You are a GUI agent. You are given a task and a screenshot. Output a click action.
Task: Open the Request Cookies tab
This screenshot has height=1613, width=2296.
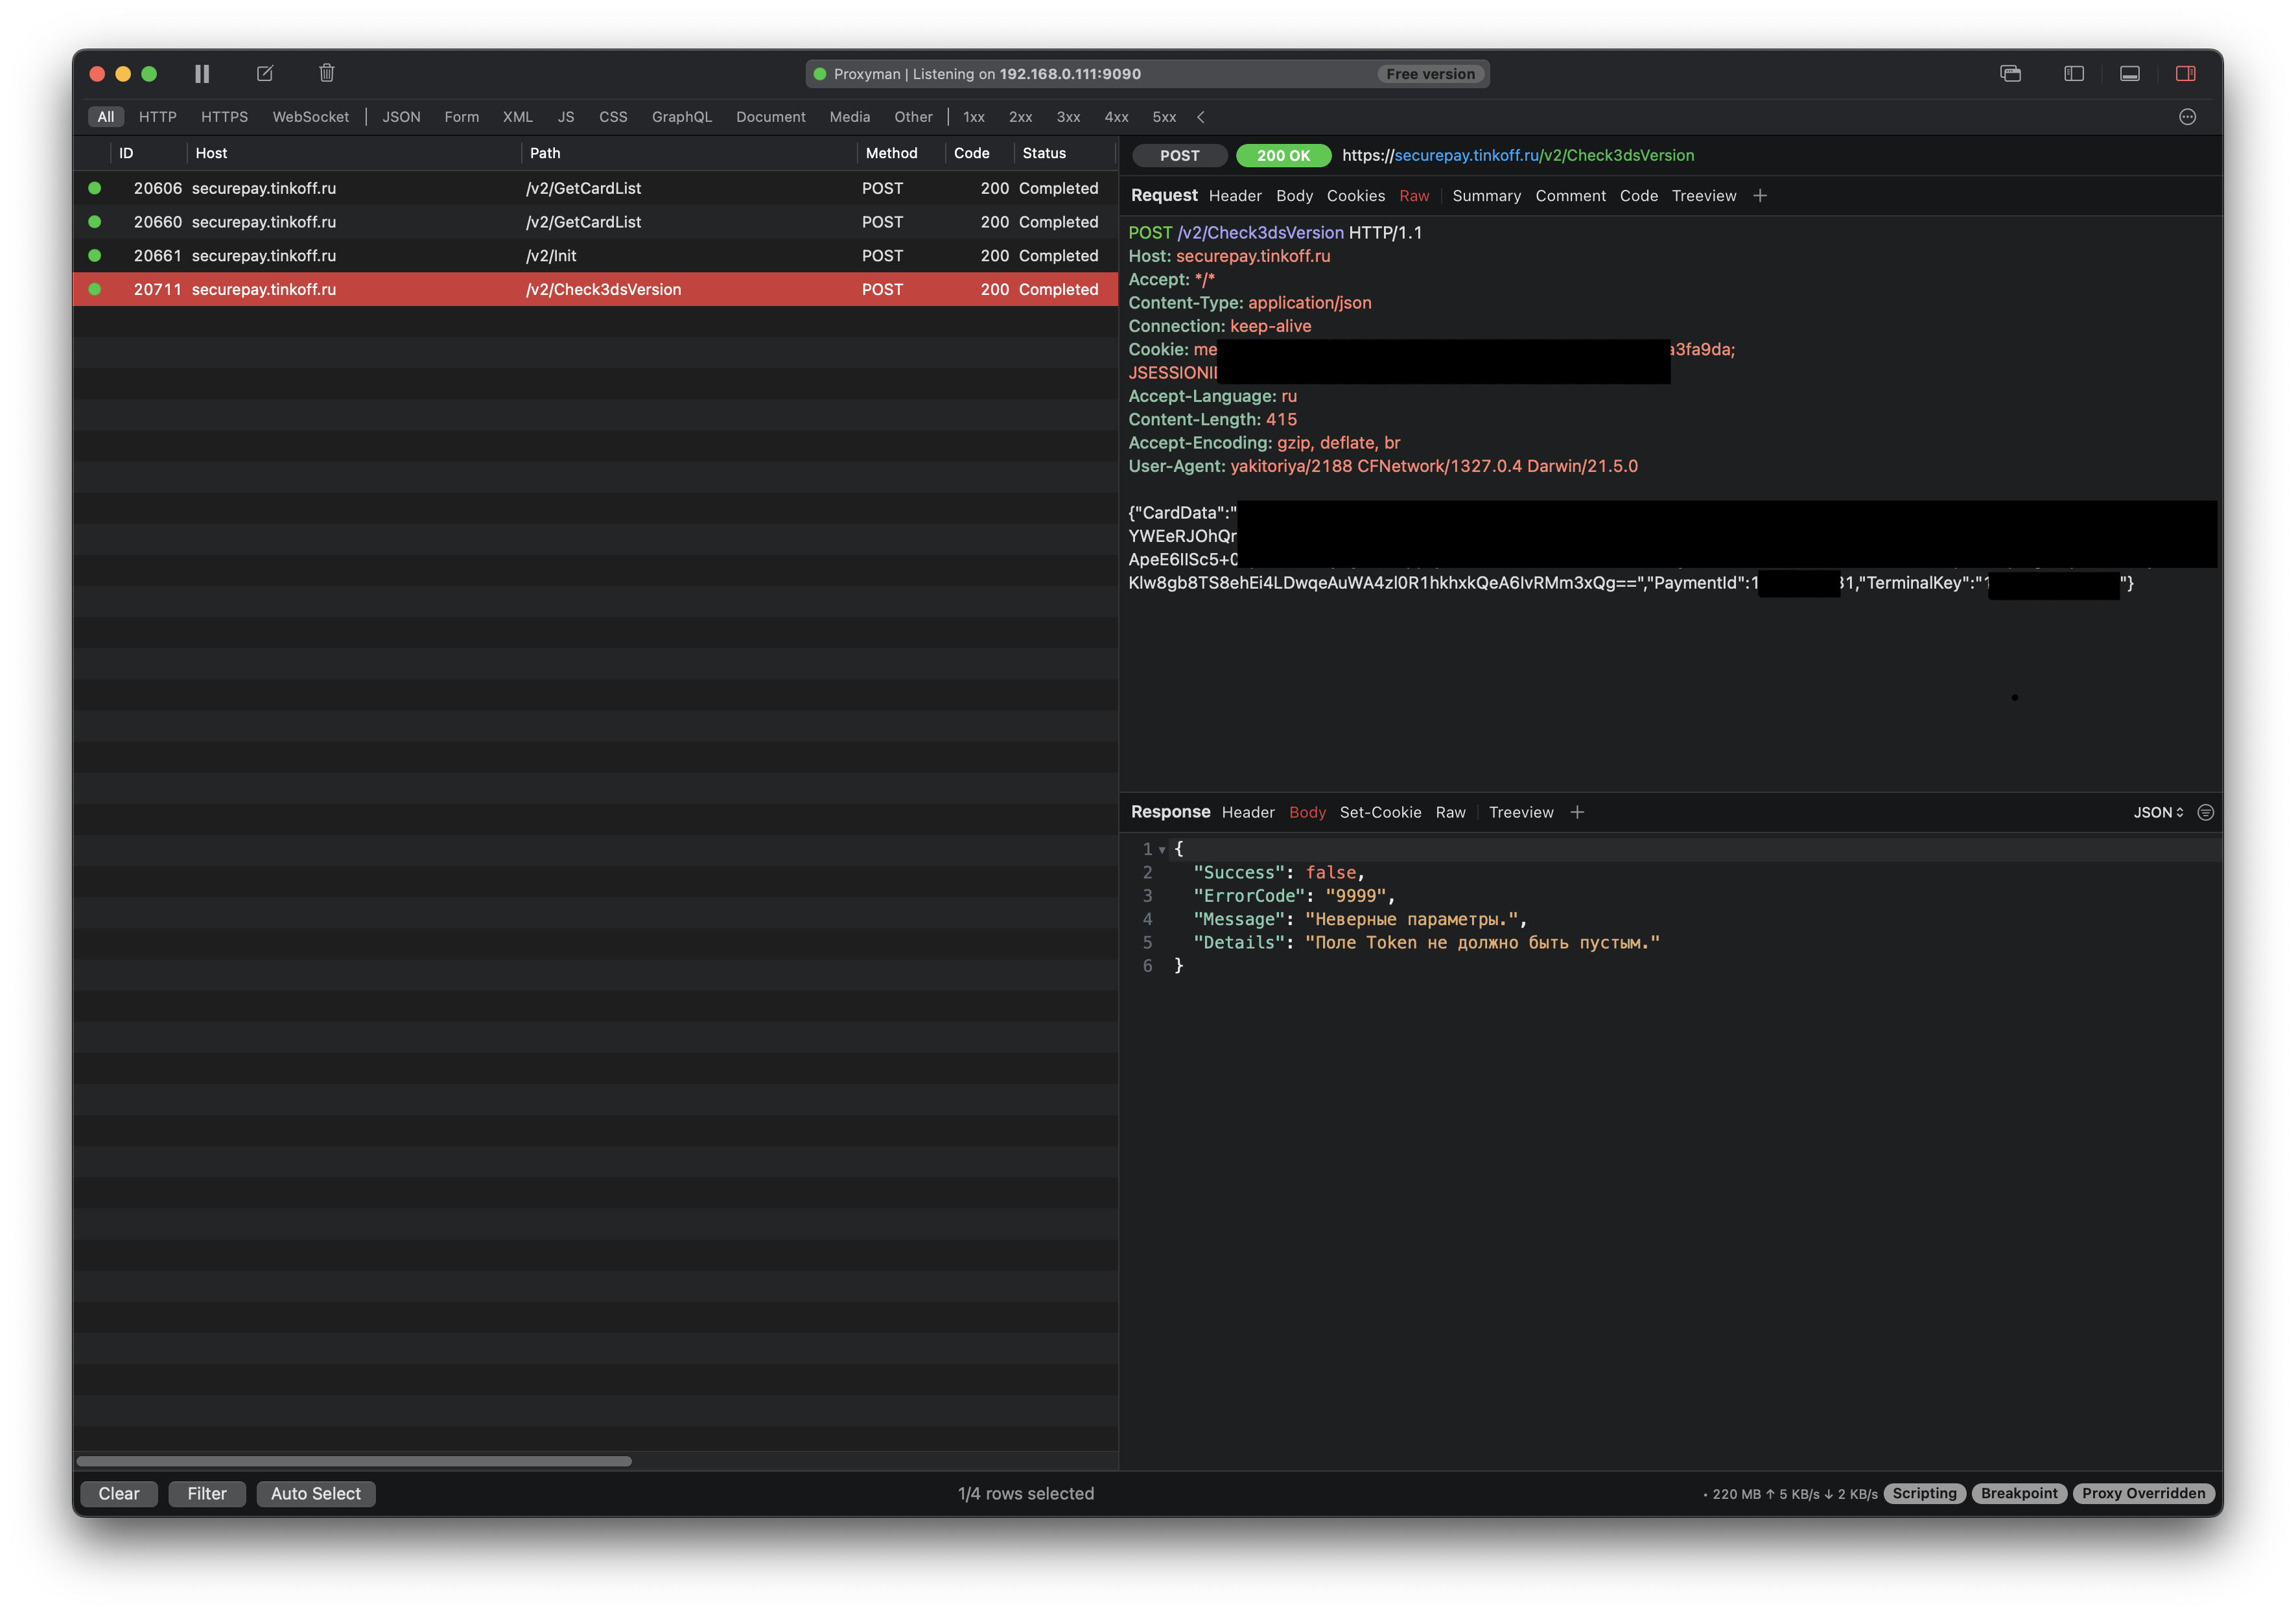click(x=1355, y=196)
